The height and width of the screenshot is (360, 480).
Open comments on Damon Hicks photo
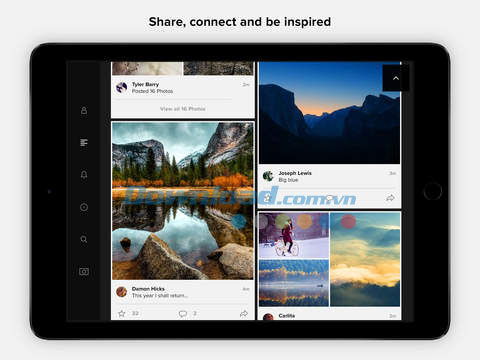coord(183,313)
